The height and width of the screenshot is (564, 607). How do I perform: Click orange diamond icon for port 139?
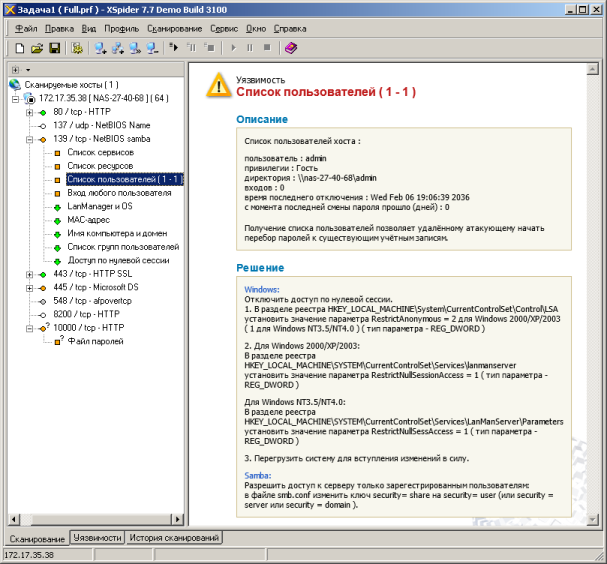[x=43, y=139]
